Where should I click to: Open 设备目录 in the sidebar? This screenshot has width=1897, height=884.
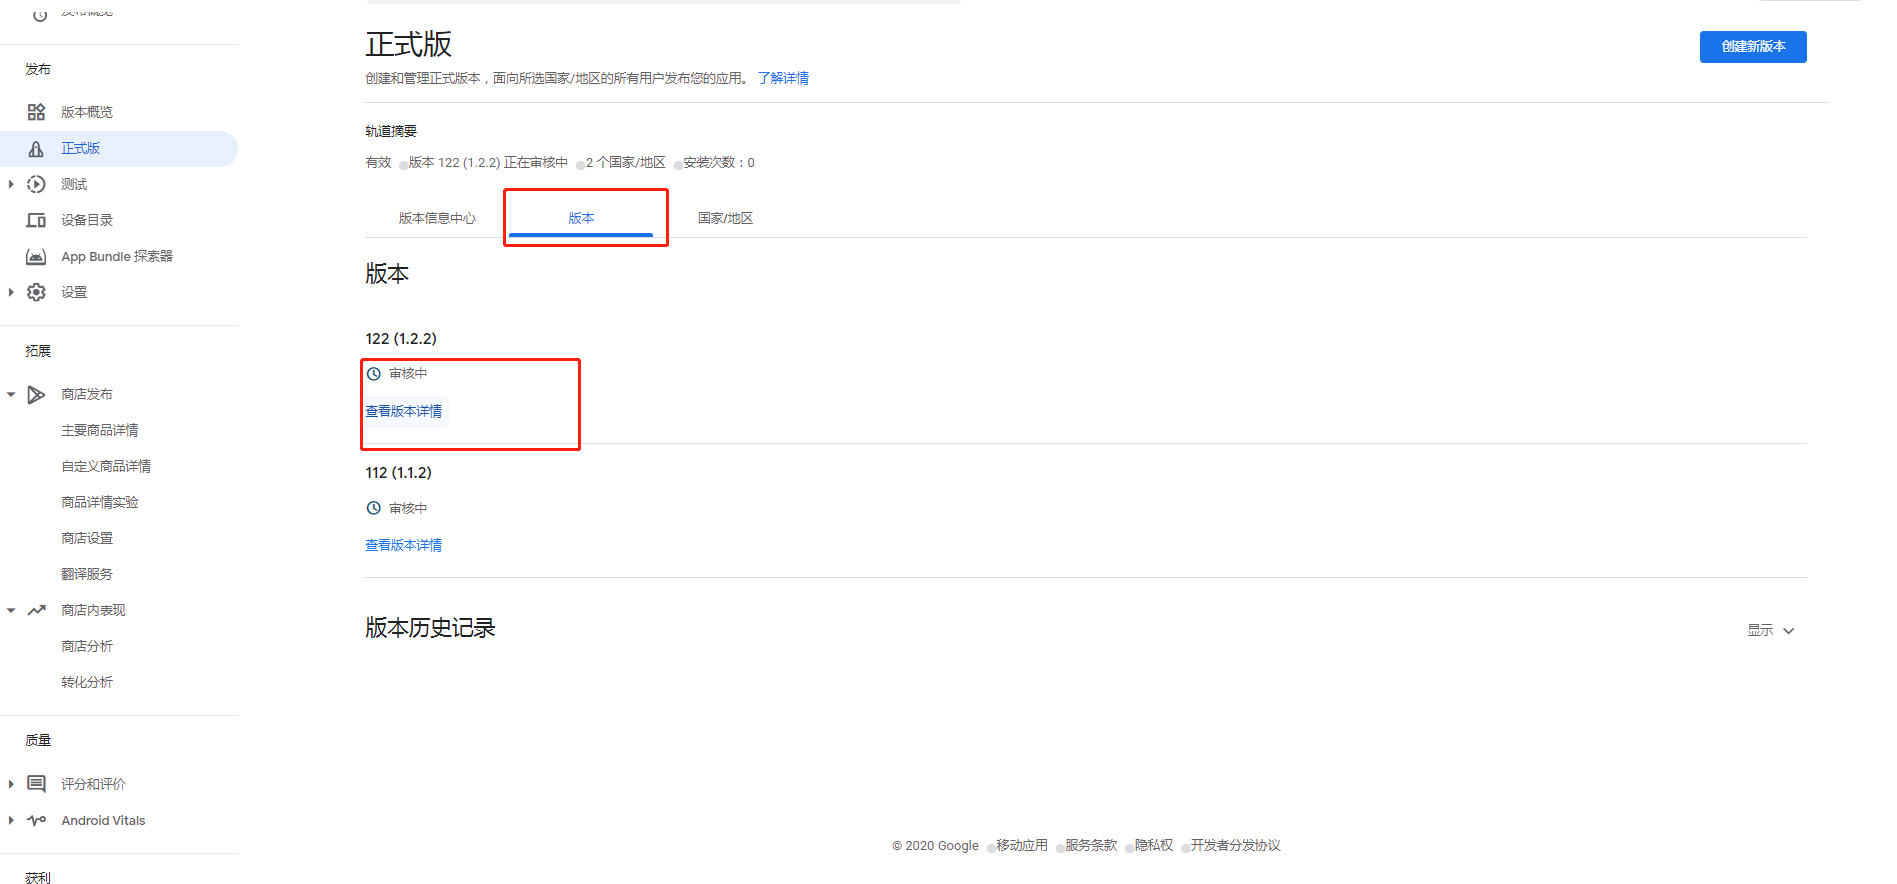(x=87, y=220)
